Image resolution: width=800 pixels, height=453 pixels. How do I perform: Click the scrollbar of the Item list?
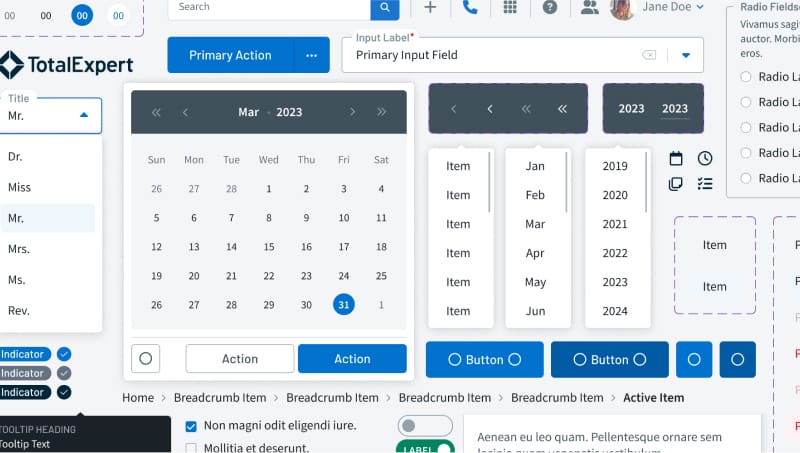pos(489,182)
